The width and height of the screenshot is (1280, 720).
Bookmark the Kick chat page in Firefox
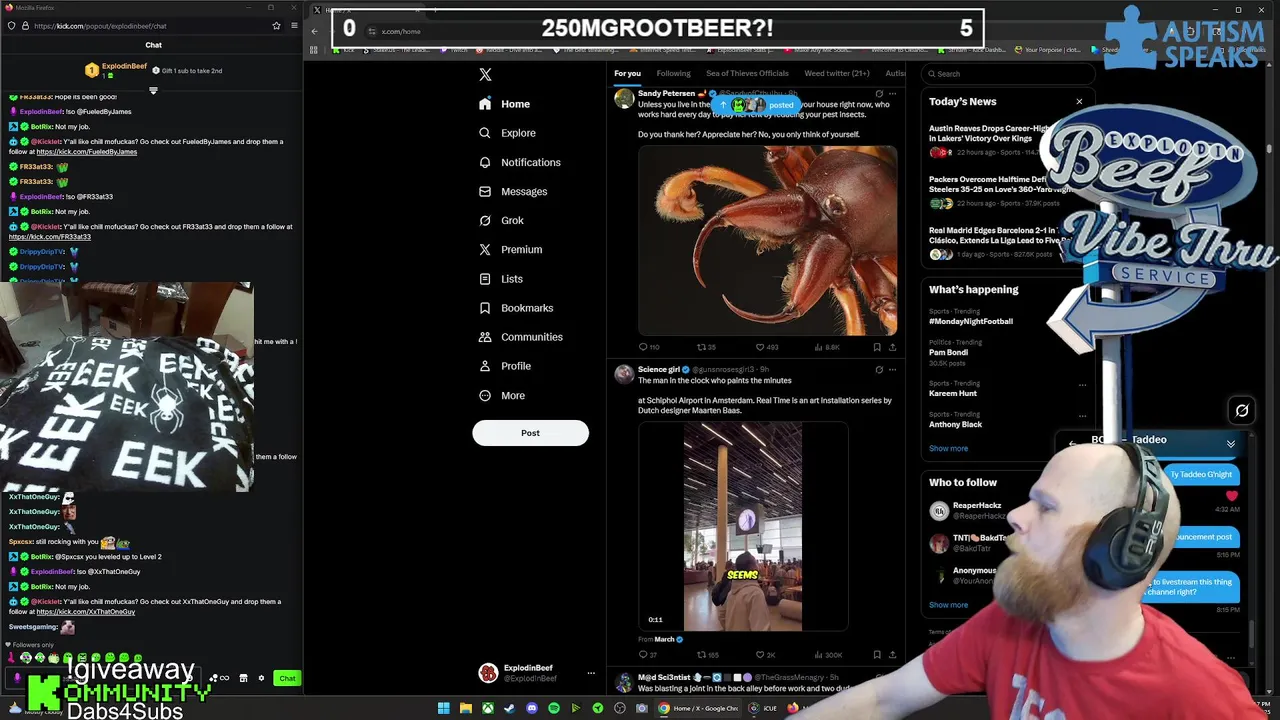click(x=276, y=26)
